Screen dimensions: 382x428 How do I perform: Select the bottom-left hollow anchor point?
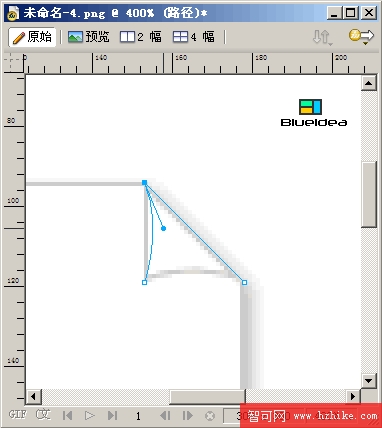[x=144, y=282]
